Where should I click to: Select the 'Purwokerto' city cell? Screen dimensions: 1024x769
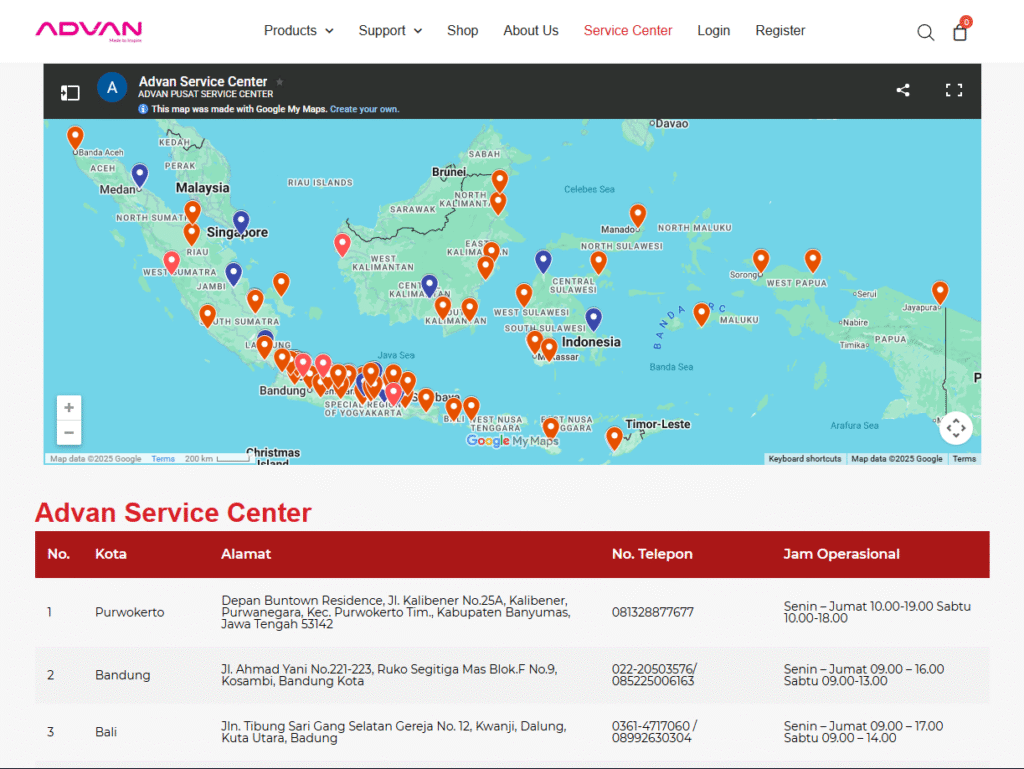coord(130,612)
